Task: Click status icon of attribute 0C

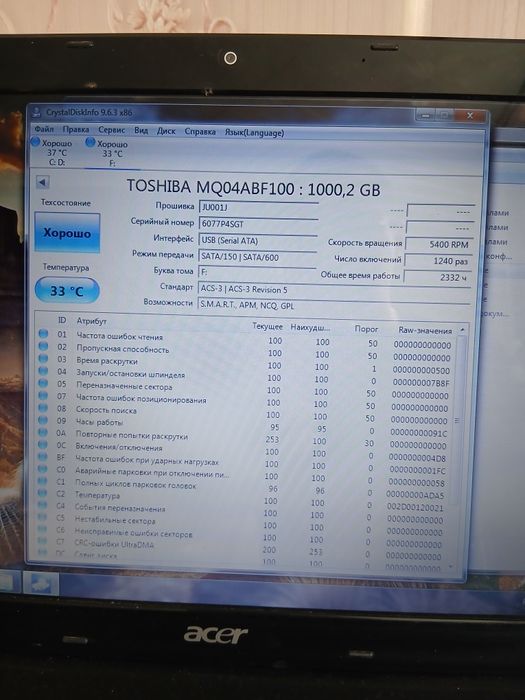Action: coord(42,444)
